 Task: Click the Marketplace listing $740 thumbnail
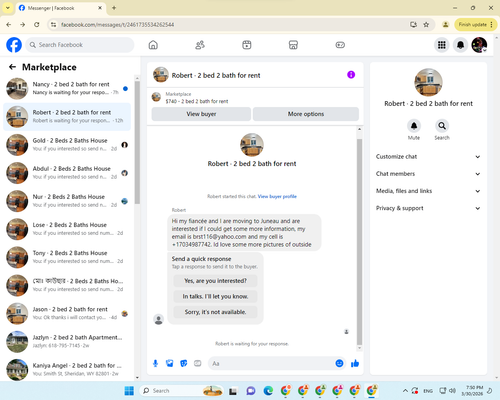coord(156,97)
